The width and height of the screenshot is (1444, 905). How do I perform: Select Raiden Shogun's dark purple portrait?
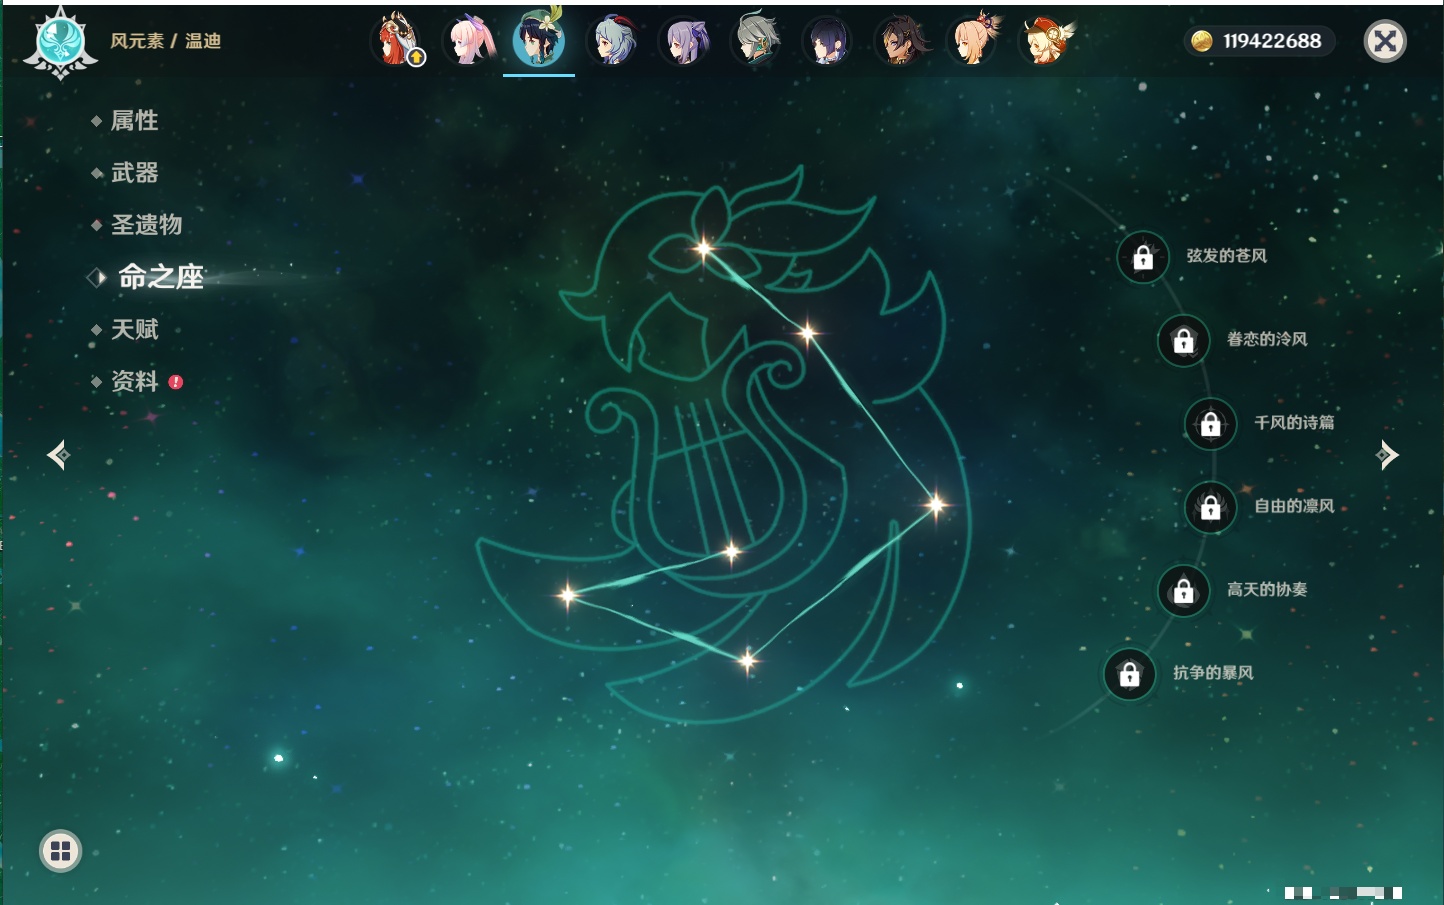click(x=829, y=41)
